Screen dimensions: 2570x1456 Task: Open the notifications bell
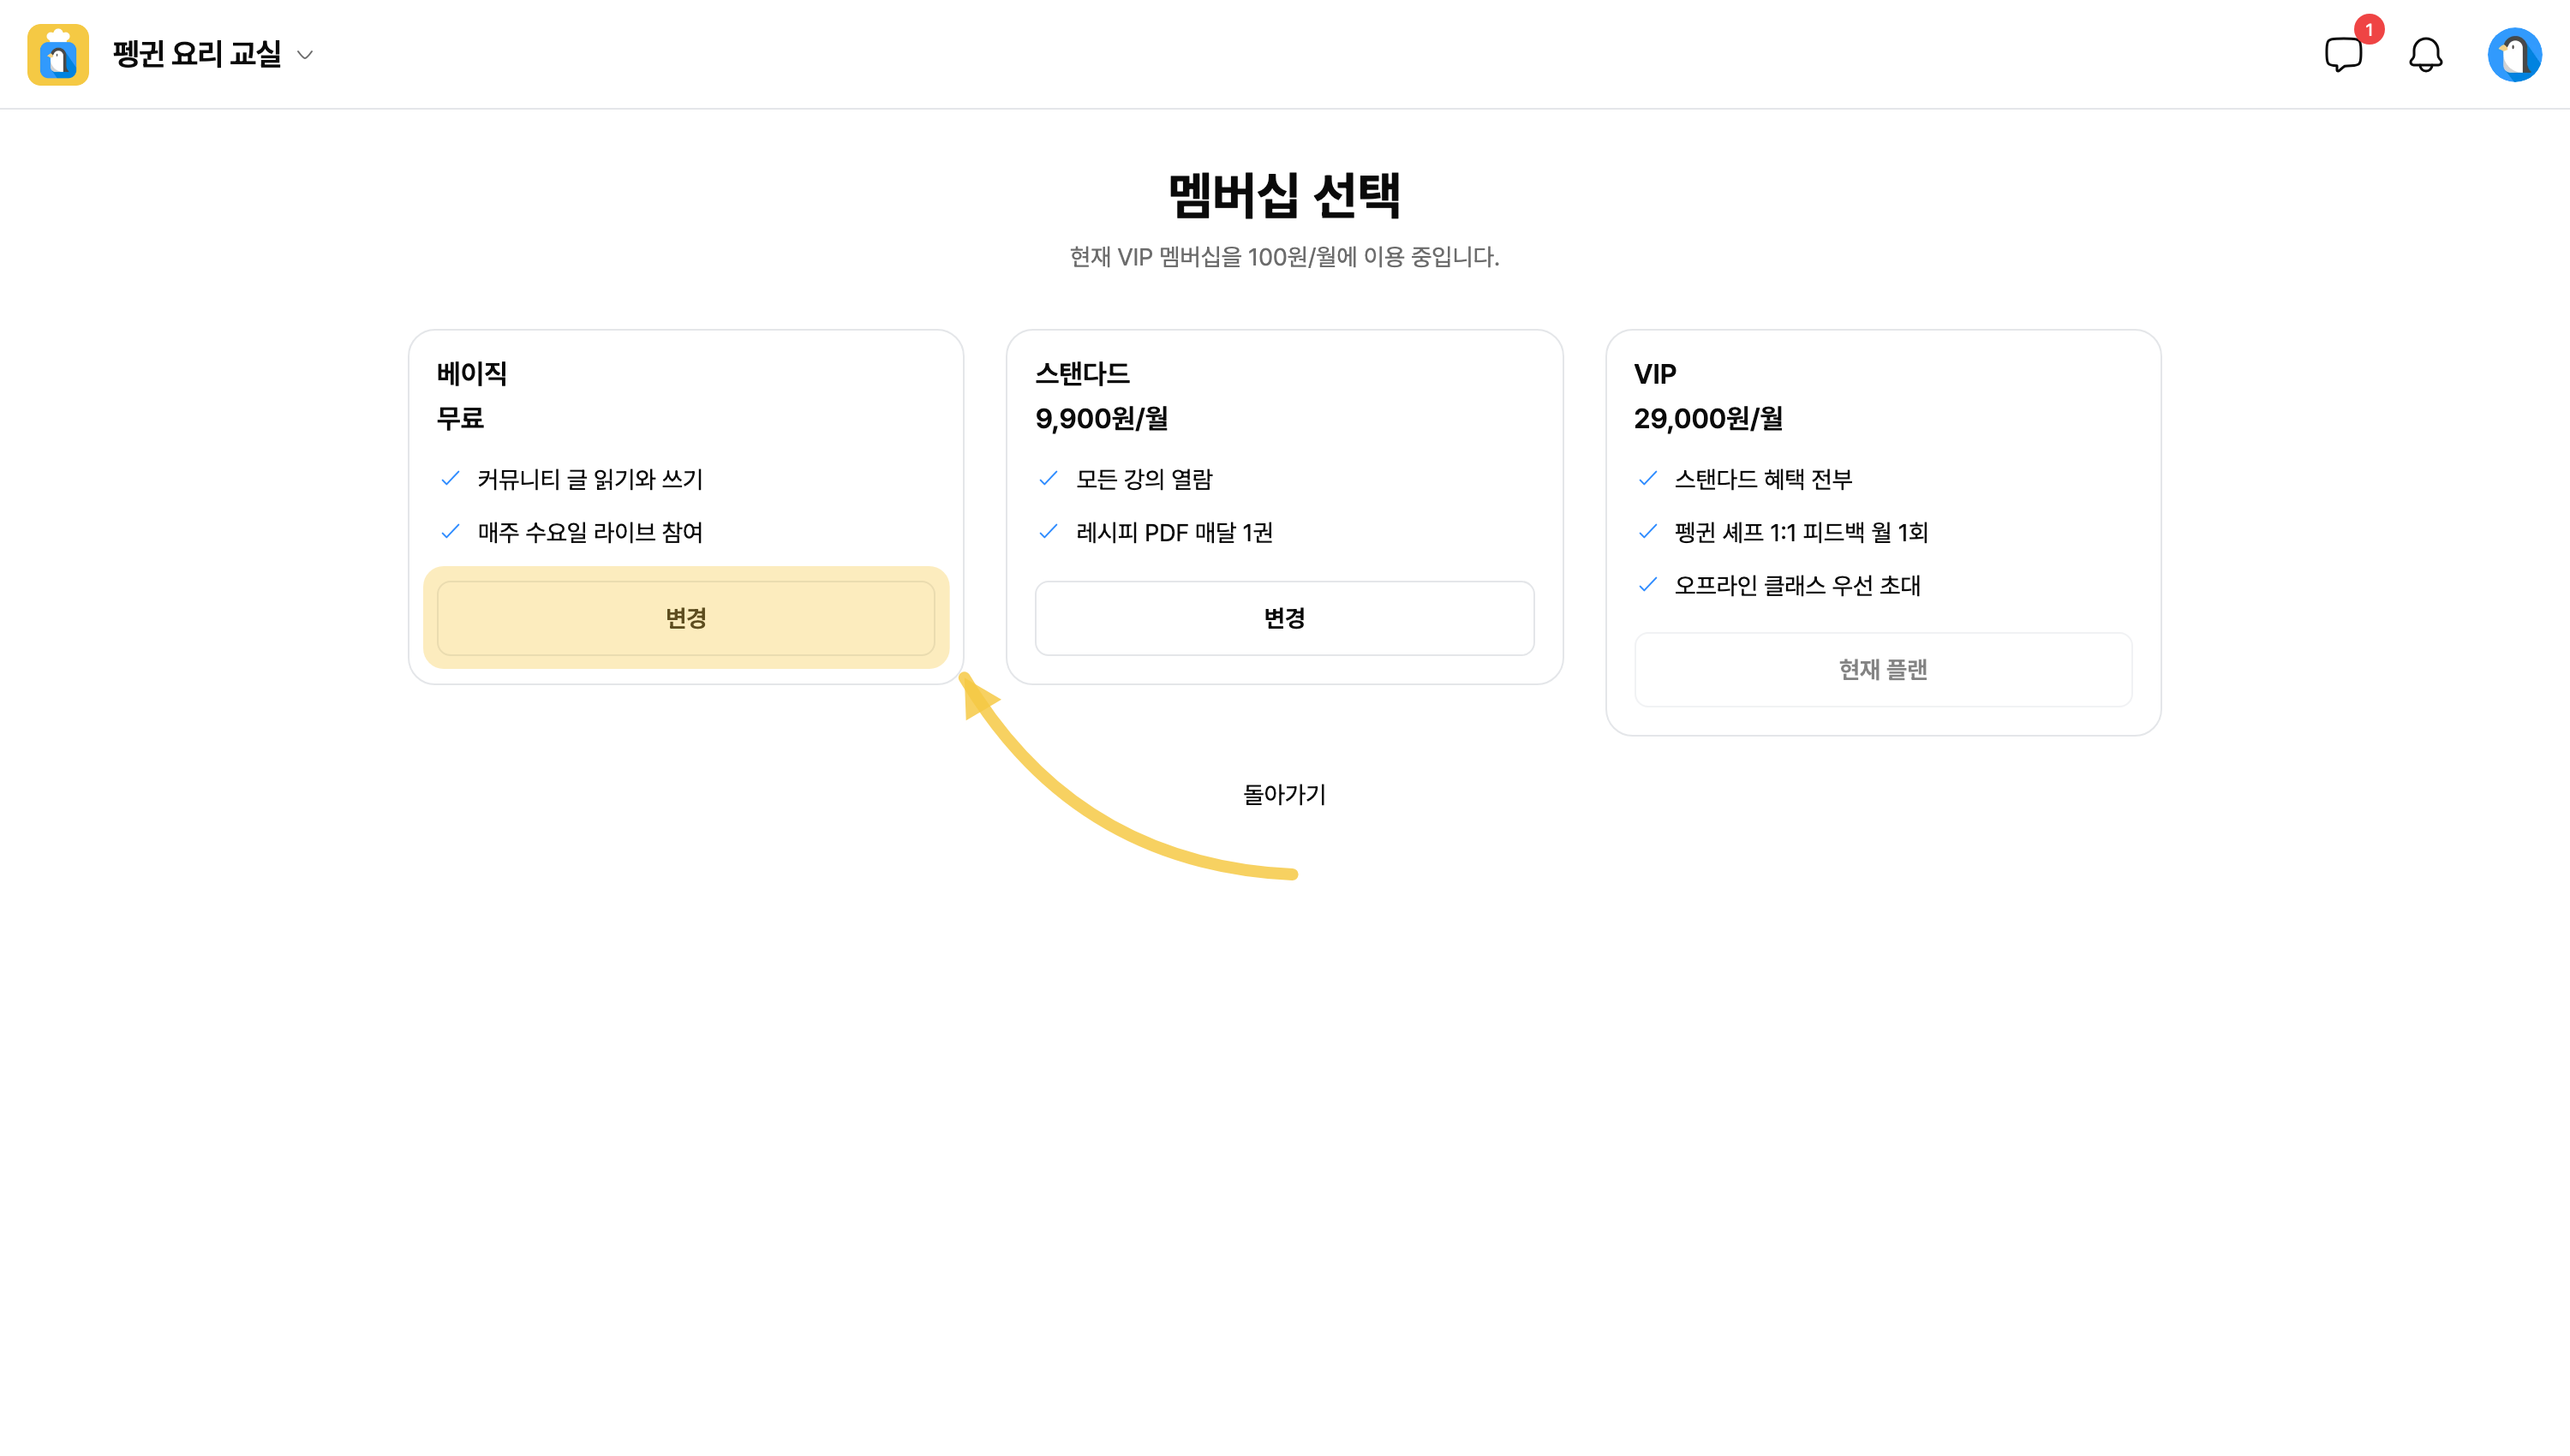(2425, 54)
